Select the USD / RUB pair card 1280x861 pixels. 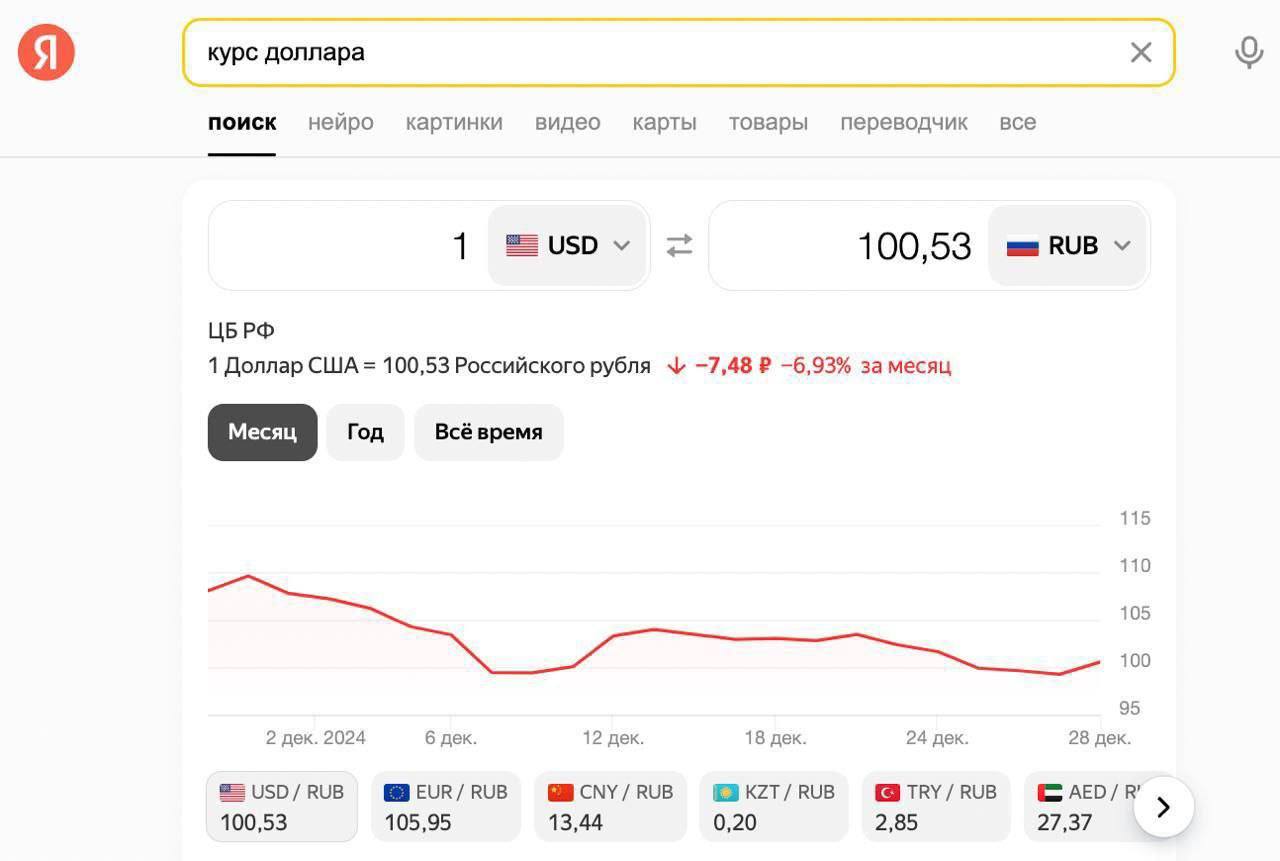[282, 806]
